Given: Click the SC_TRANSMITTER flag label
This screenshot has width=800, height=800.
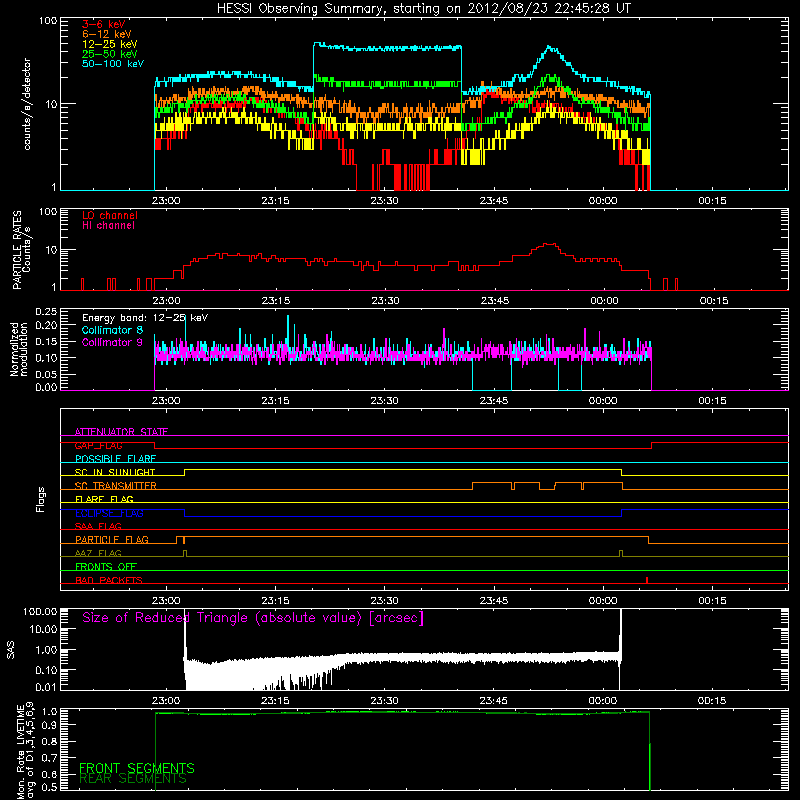Looking at the screenshot, I should (116, 486).
